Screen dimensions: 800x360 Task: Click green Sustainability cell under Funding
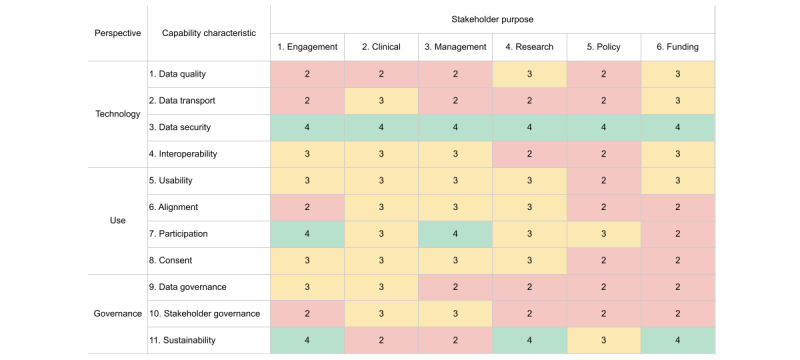click(x=678, y=341)
